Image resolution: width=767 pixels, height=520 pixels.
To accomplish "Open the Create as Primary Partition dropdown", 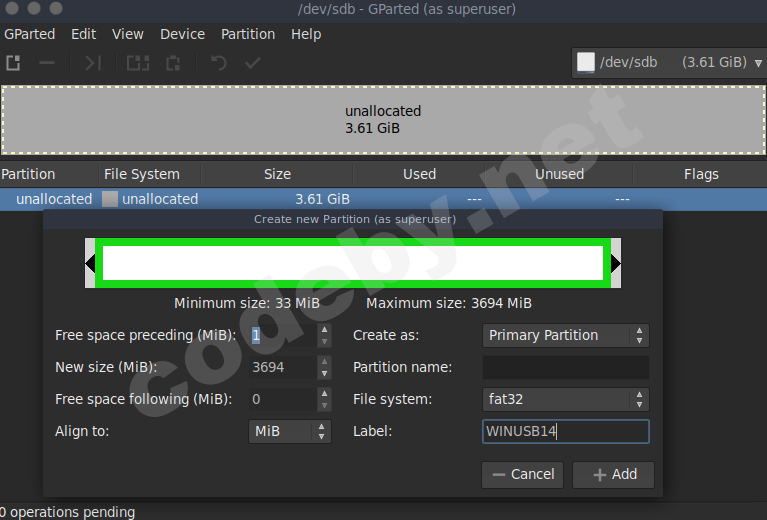I will point(565,335).
